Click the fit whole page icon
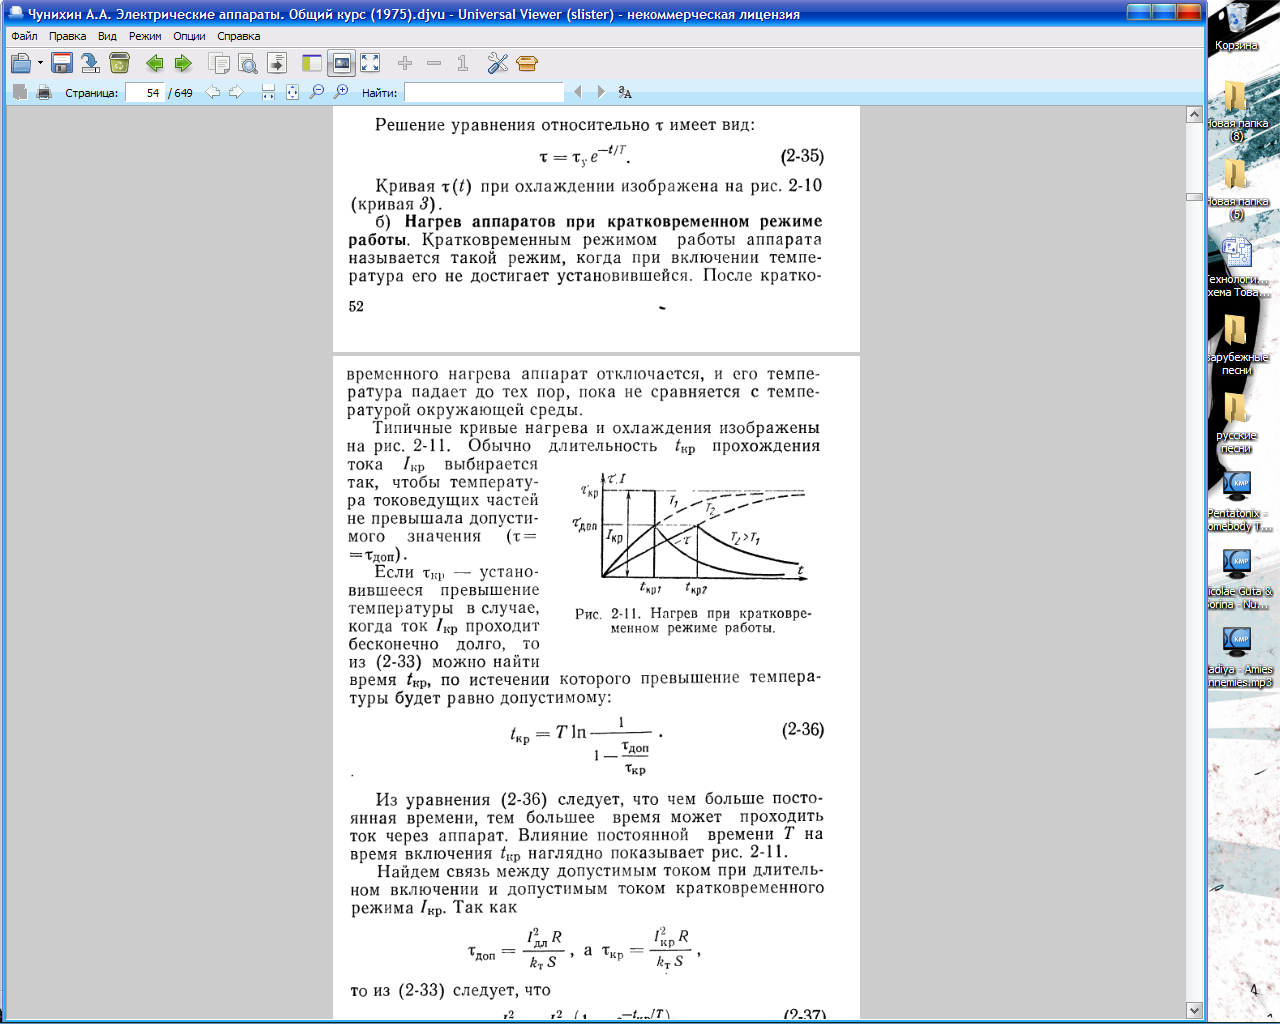This screenshot has height=1024, width=1280. pos(292,92)
